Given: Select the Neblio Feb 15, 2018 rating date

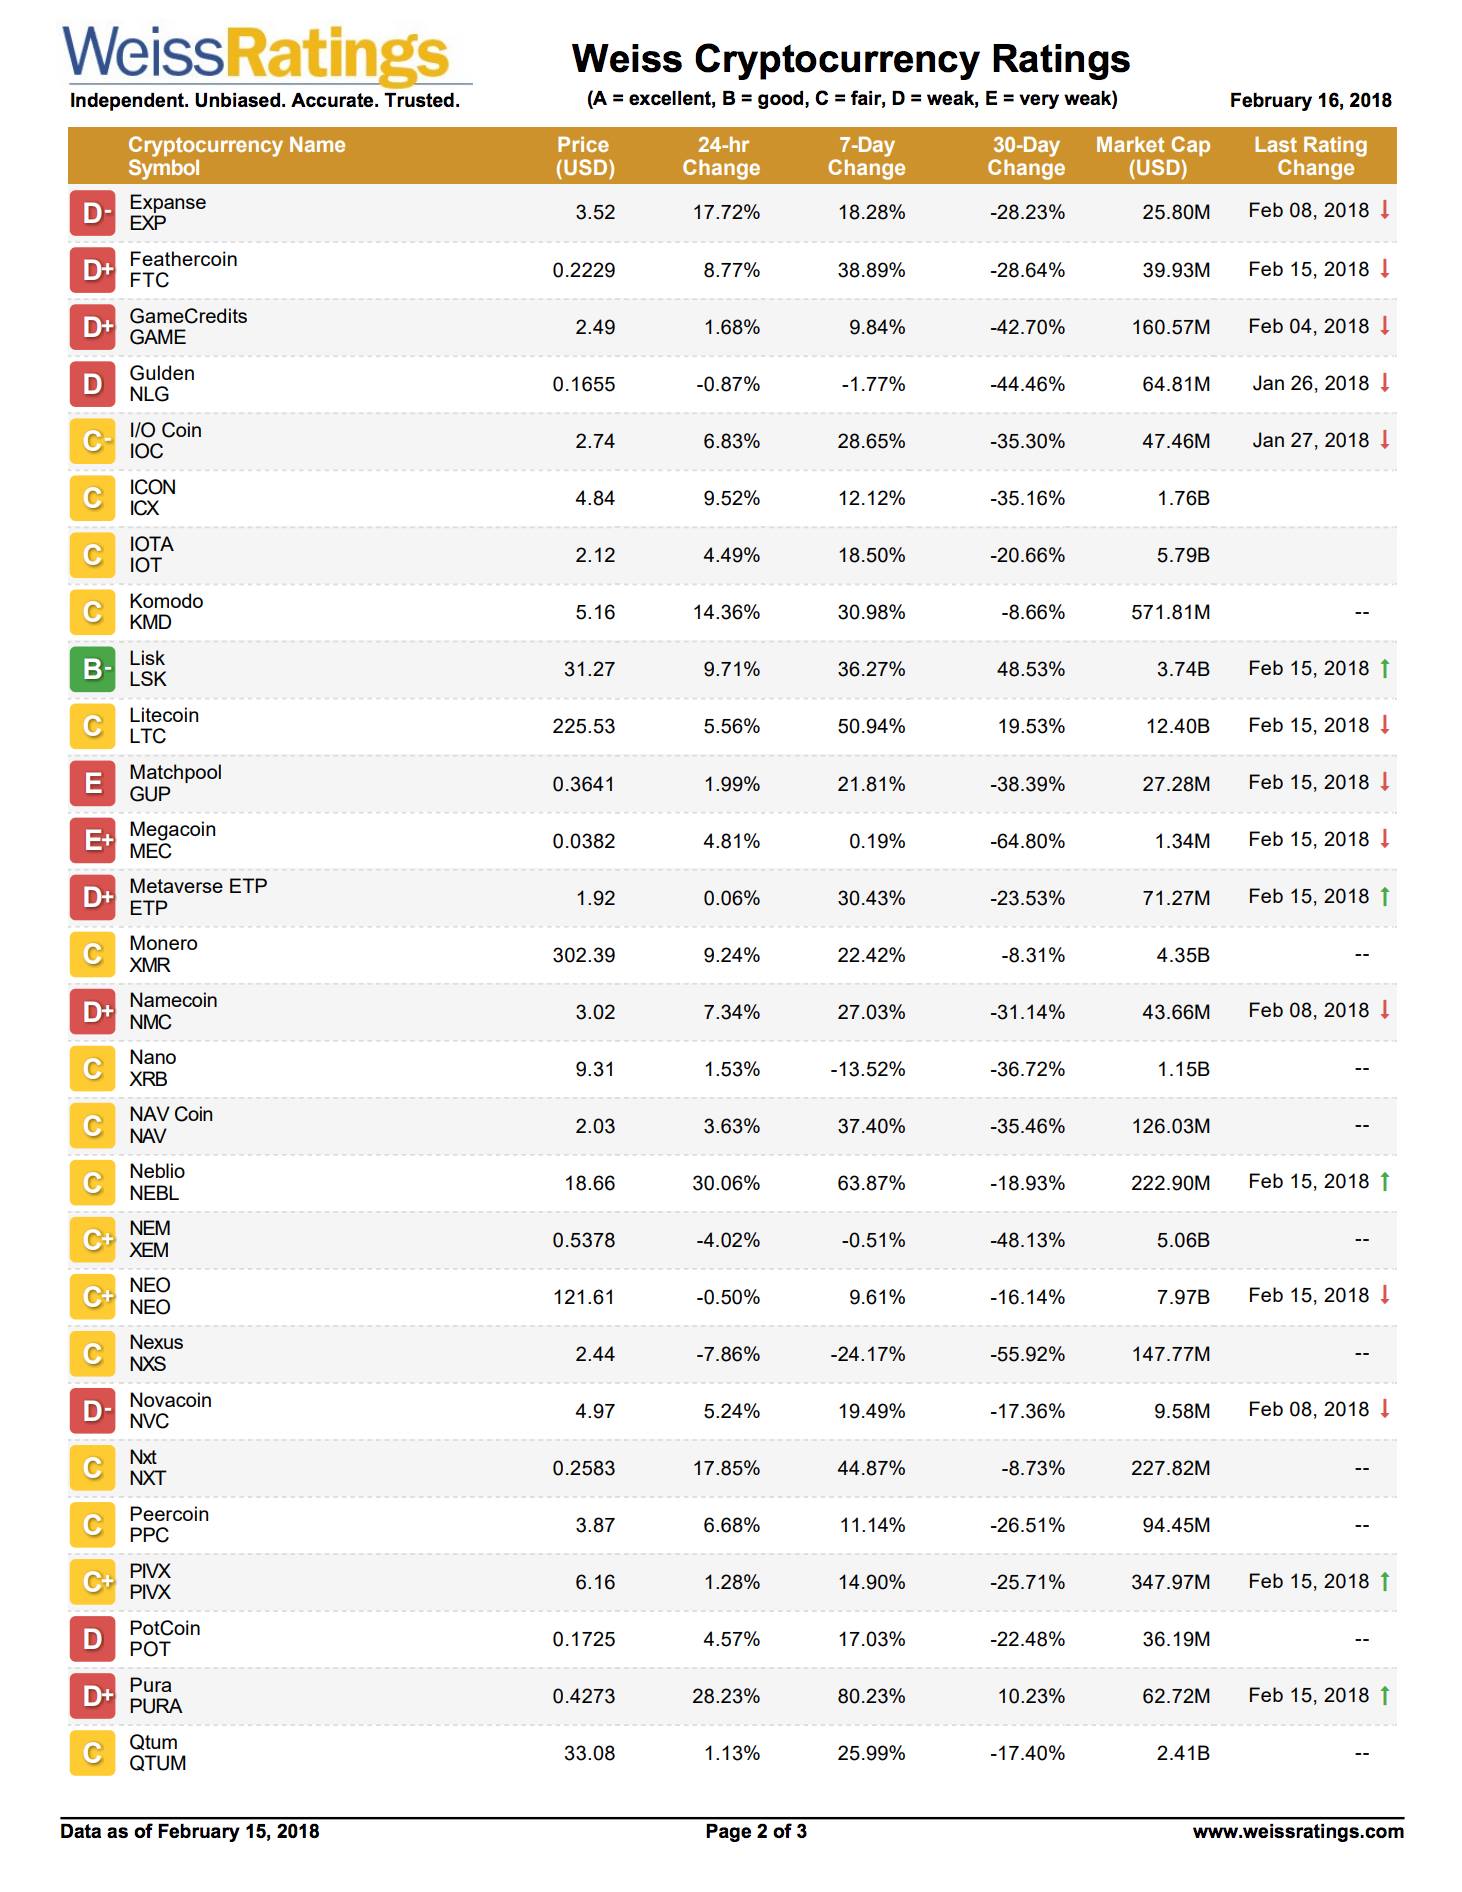Looking at the screenshot, I should coord(1308,1181).
